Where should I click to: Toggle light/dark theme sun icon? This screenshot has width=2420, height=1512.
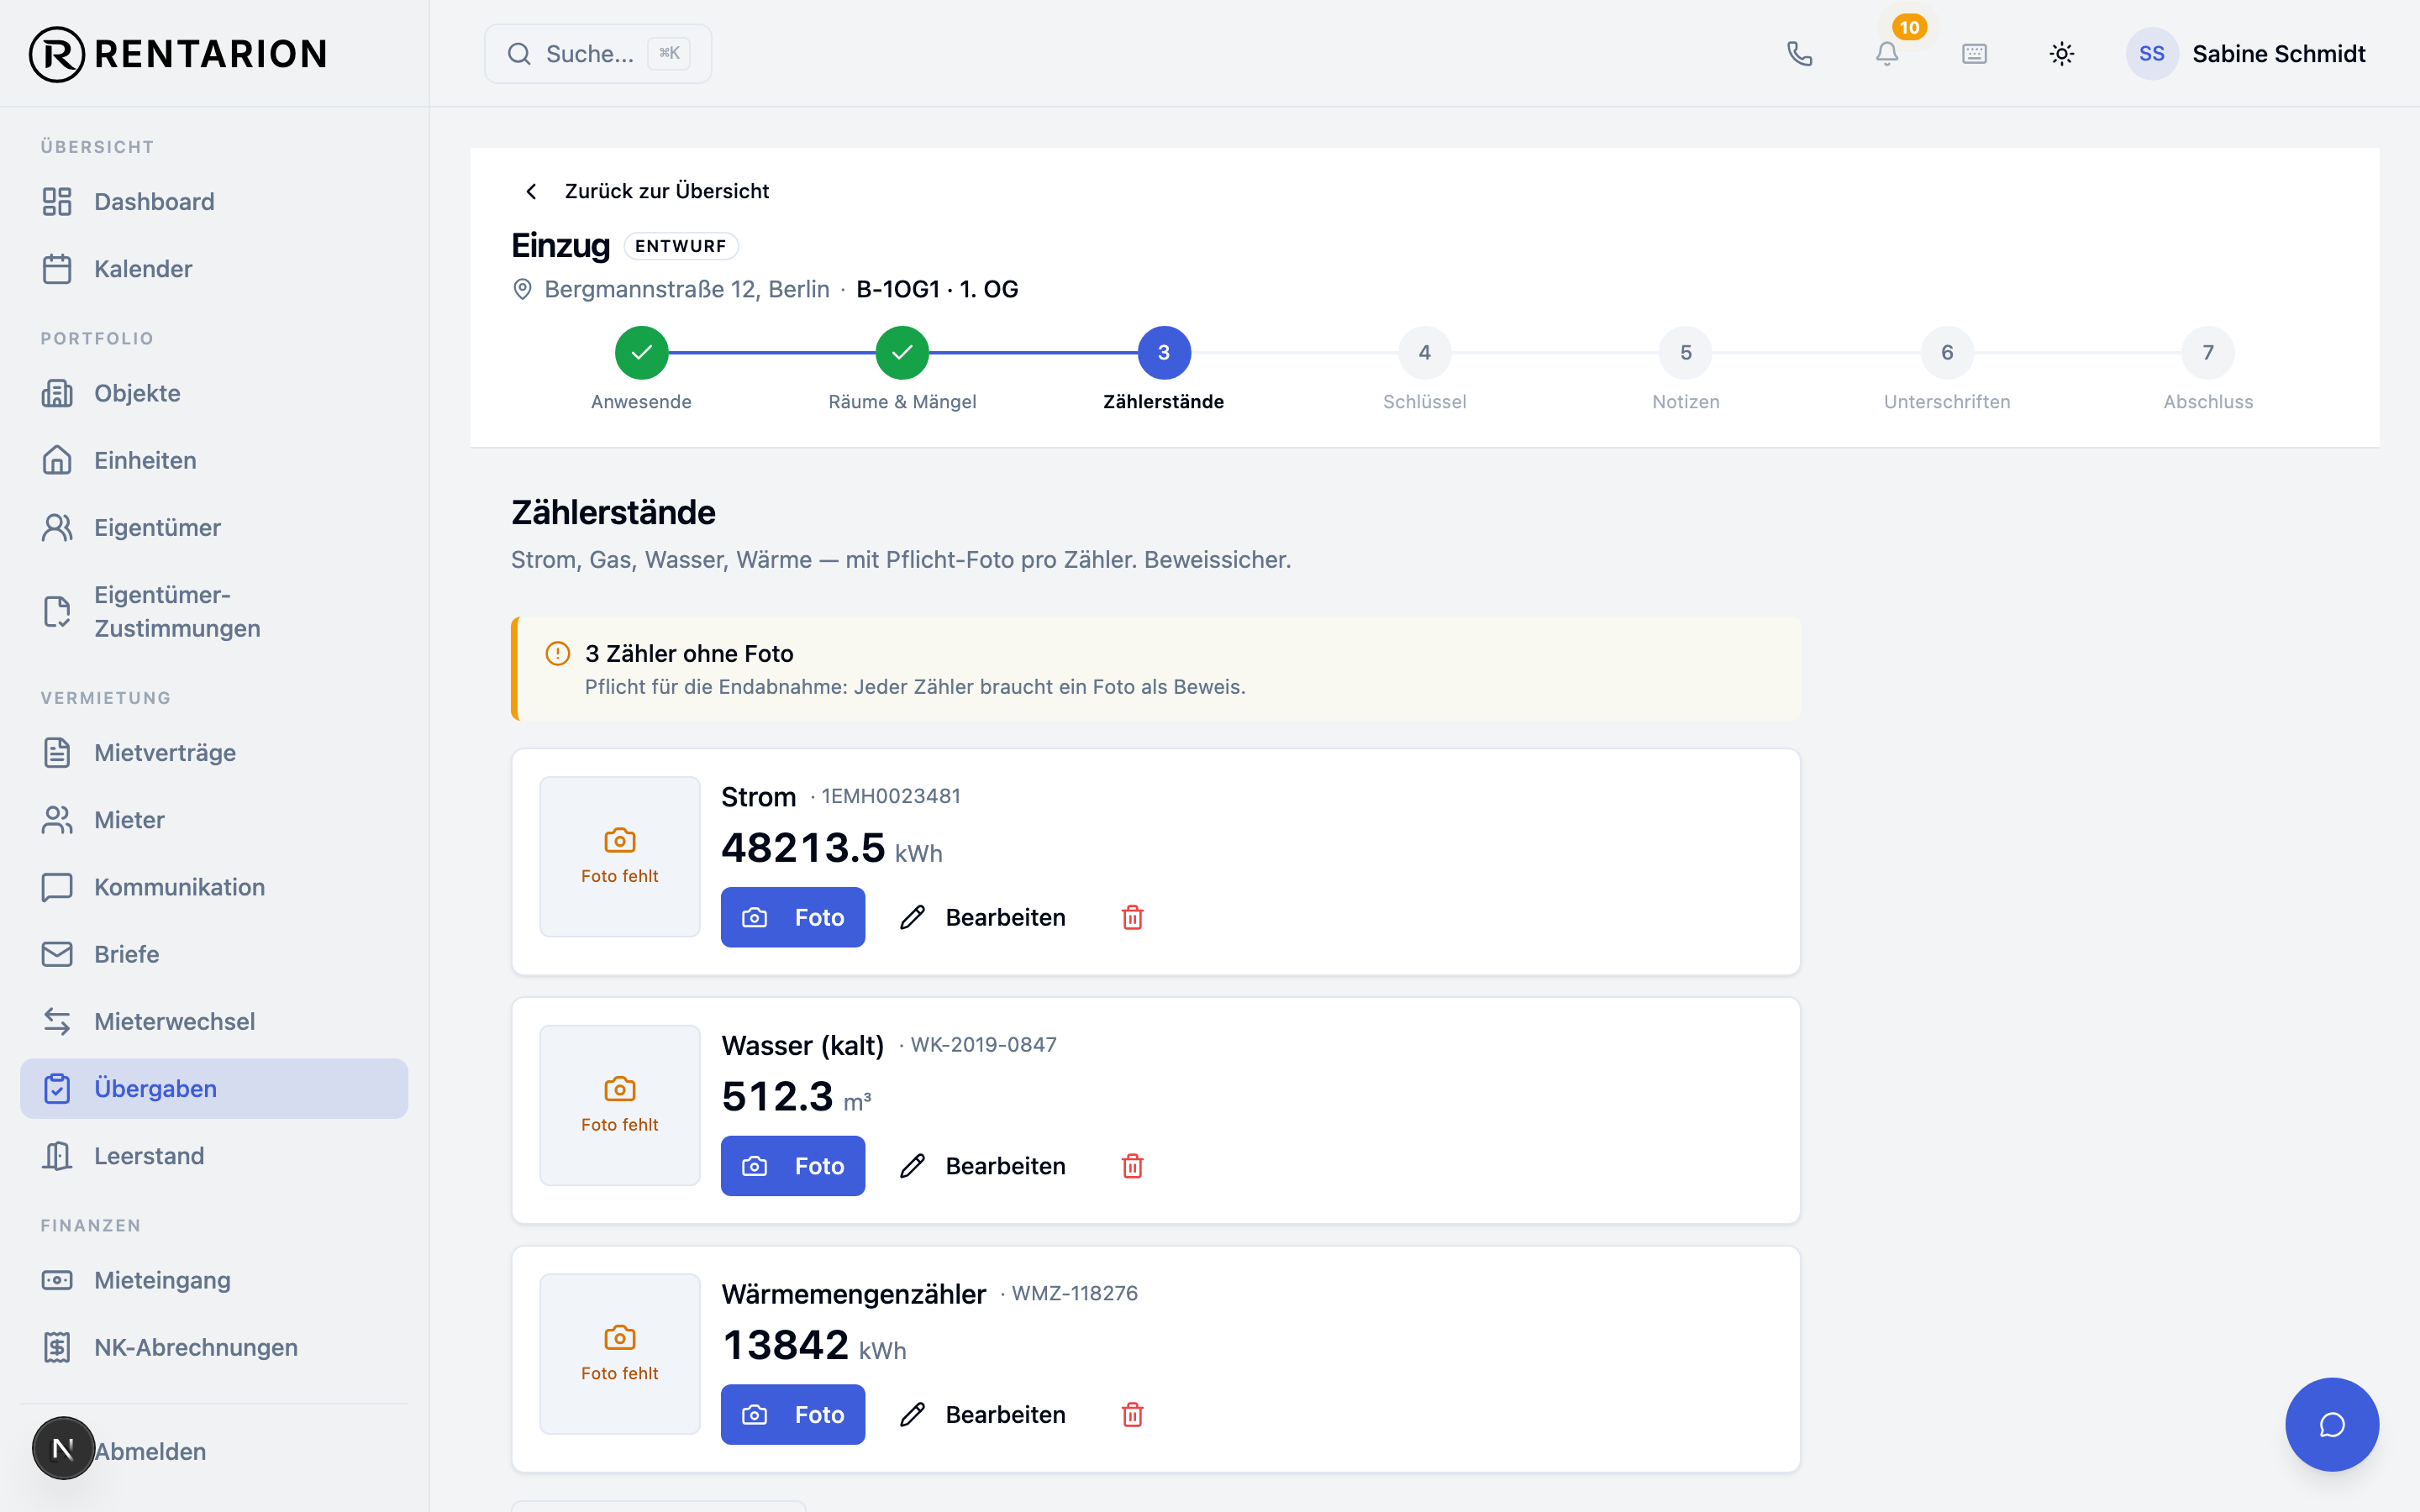(2061, 54)
